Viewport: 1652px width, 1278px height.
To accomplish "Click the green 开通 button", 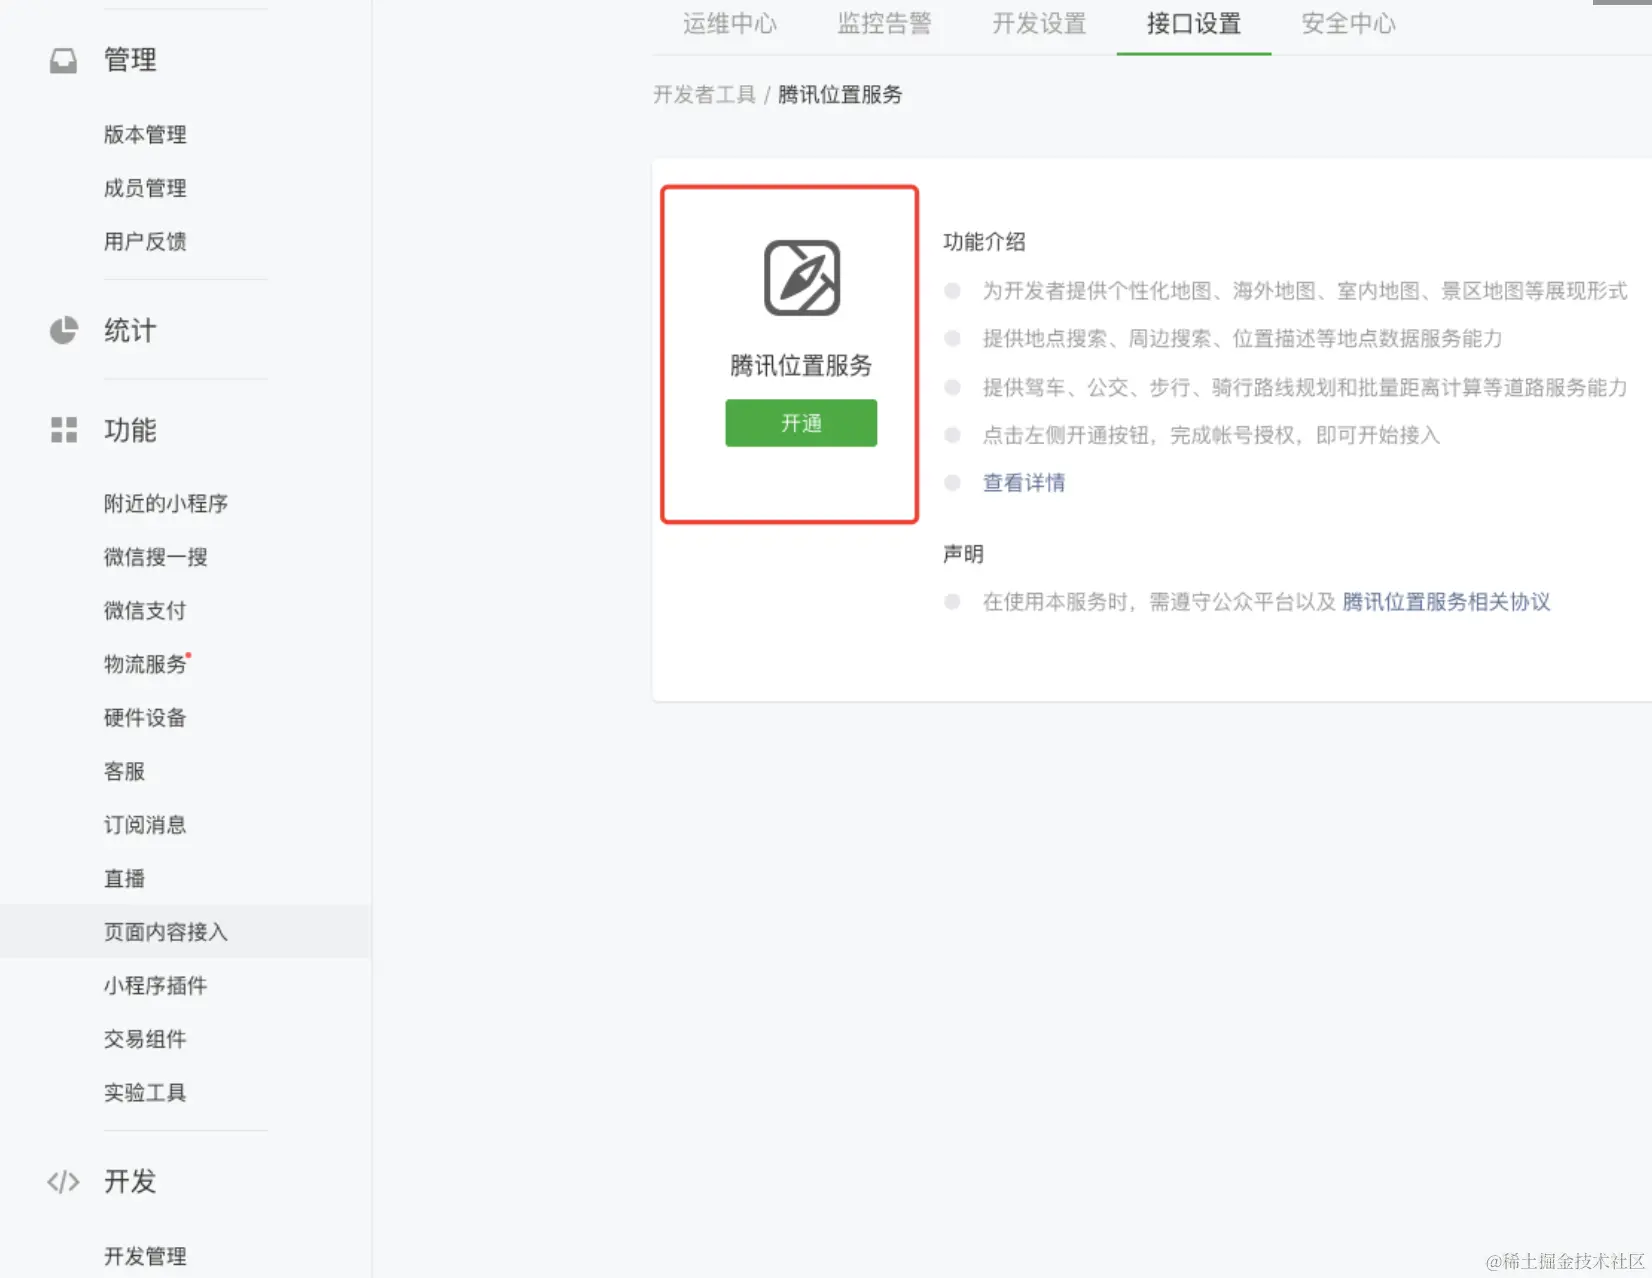I will pyautogui.click(x=801, y=423).
